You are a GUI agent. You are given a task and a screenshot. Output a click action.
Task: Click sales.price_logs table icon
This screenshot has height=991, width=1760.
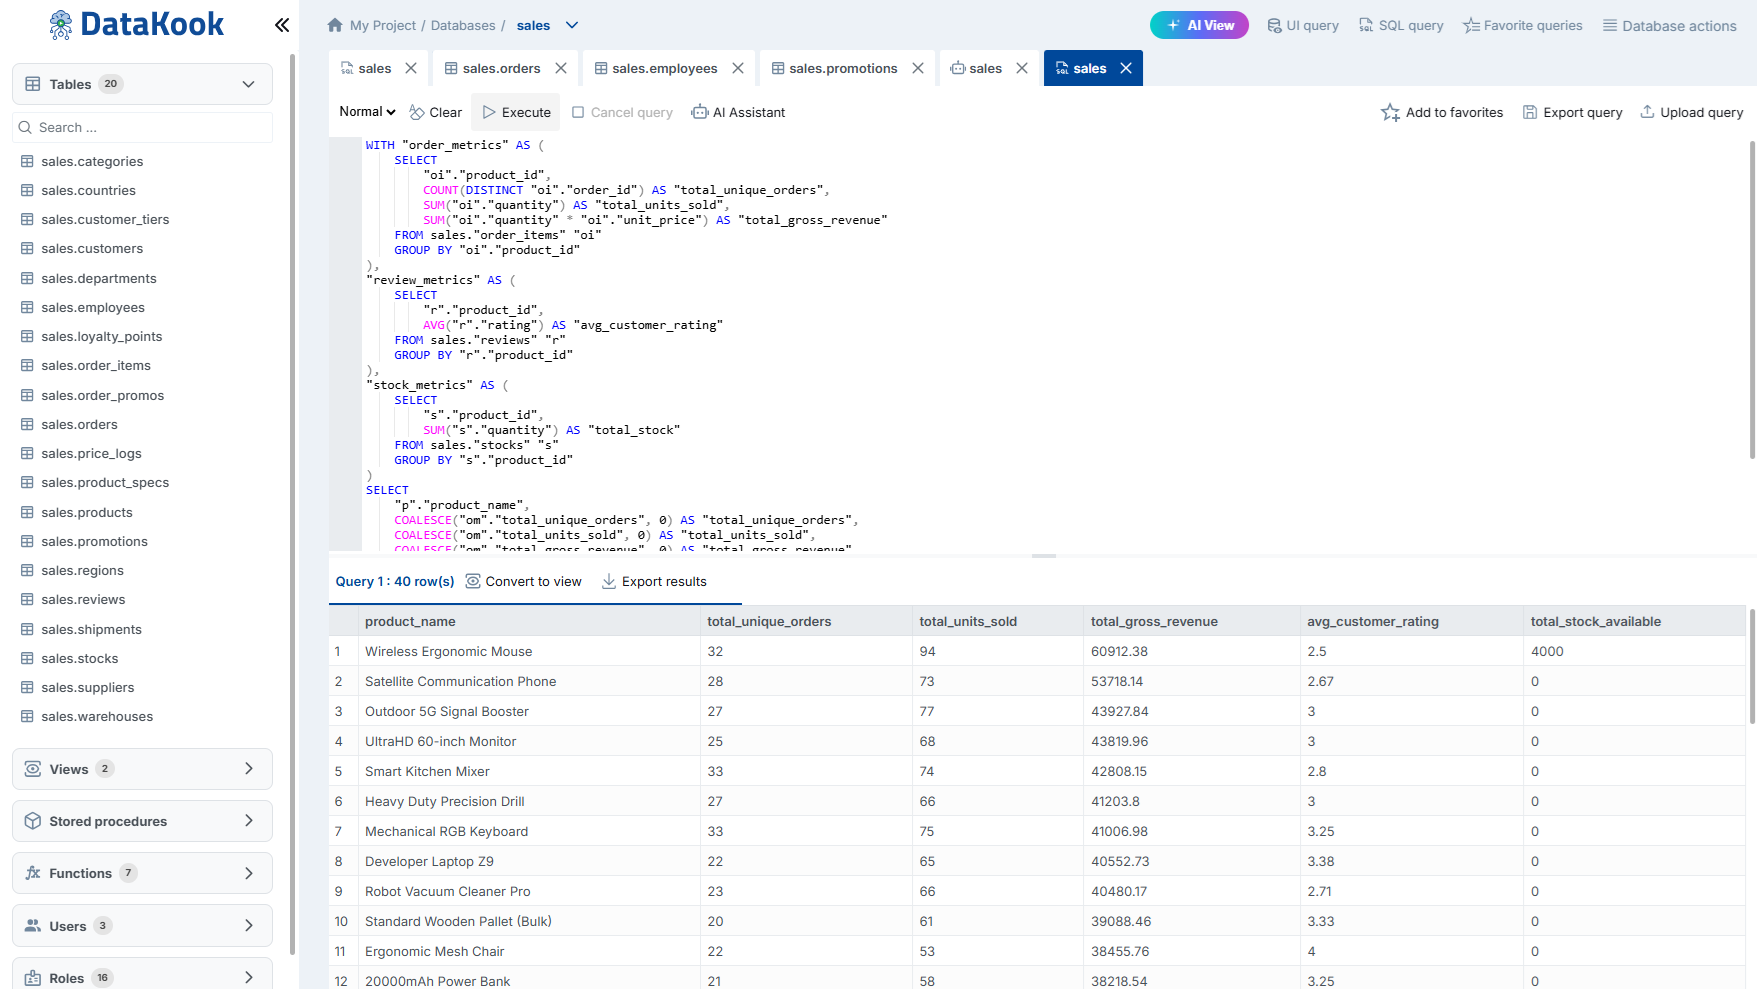pyautogui.click(x=27, y=453)
